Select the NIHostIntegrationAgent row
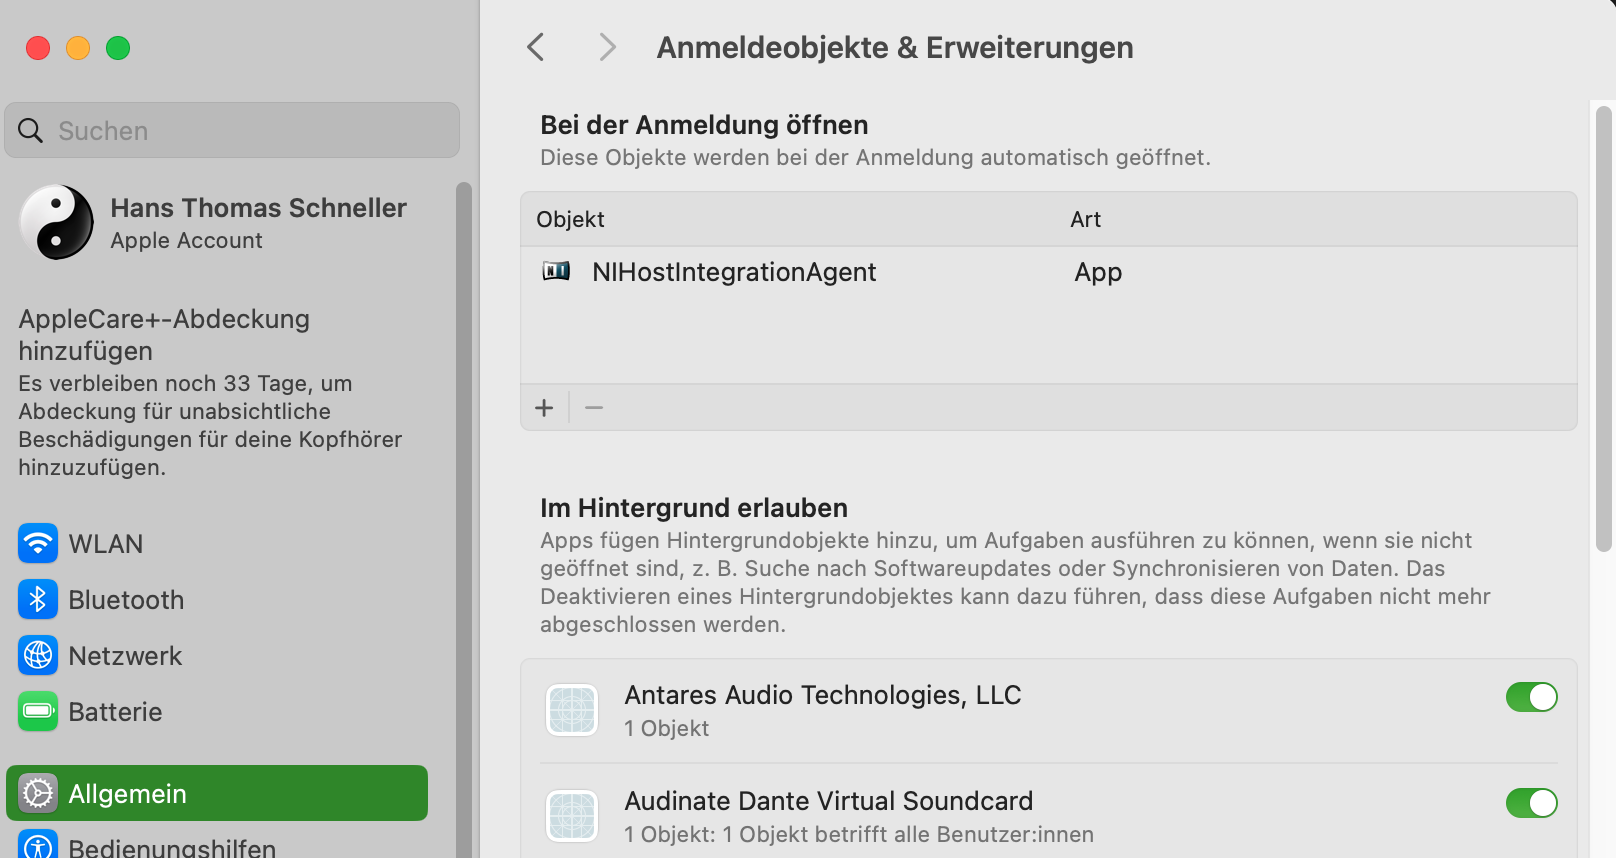This screenshot has width=1616, height=858. [1048, 272]
